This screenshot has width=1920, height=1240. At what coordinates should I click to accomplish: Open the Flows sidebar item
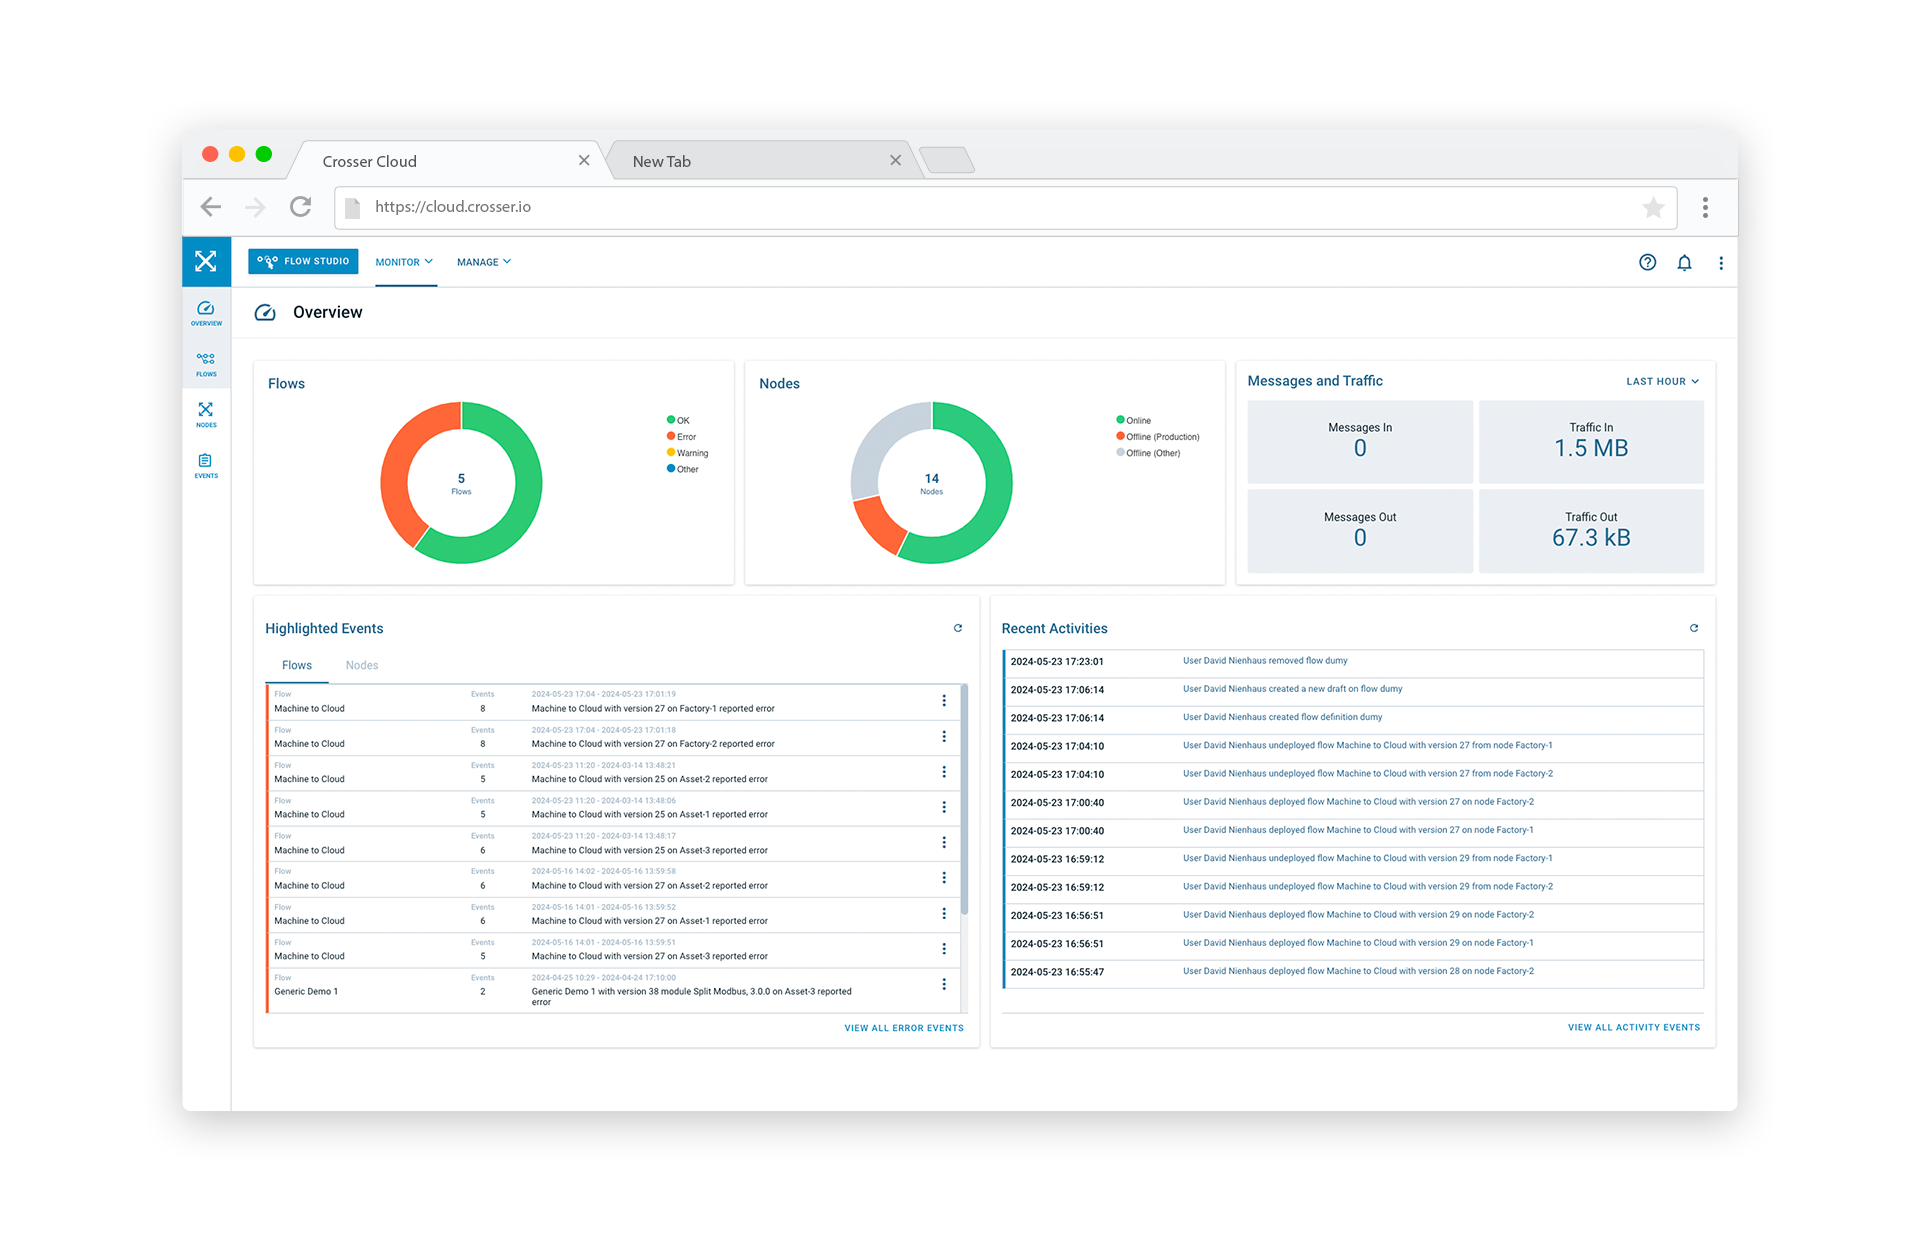pyautogui.click(x=206, y=364)
